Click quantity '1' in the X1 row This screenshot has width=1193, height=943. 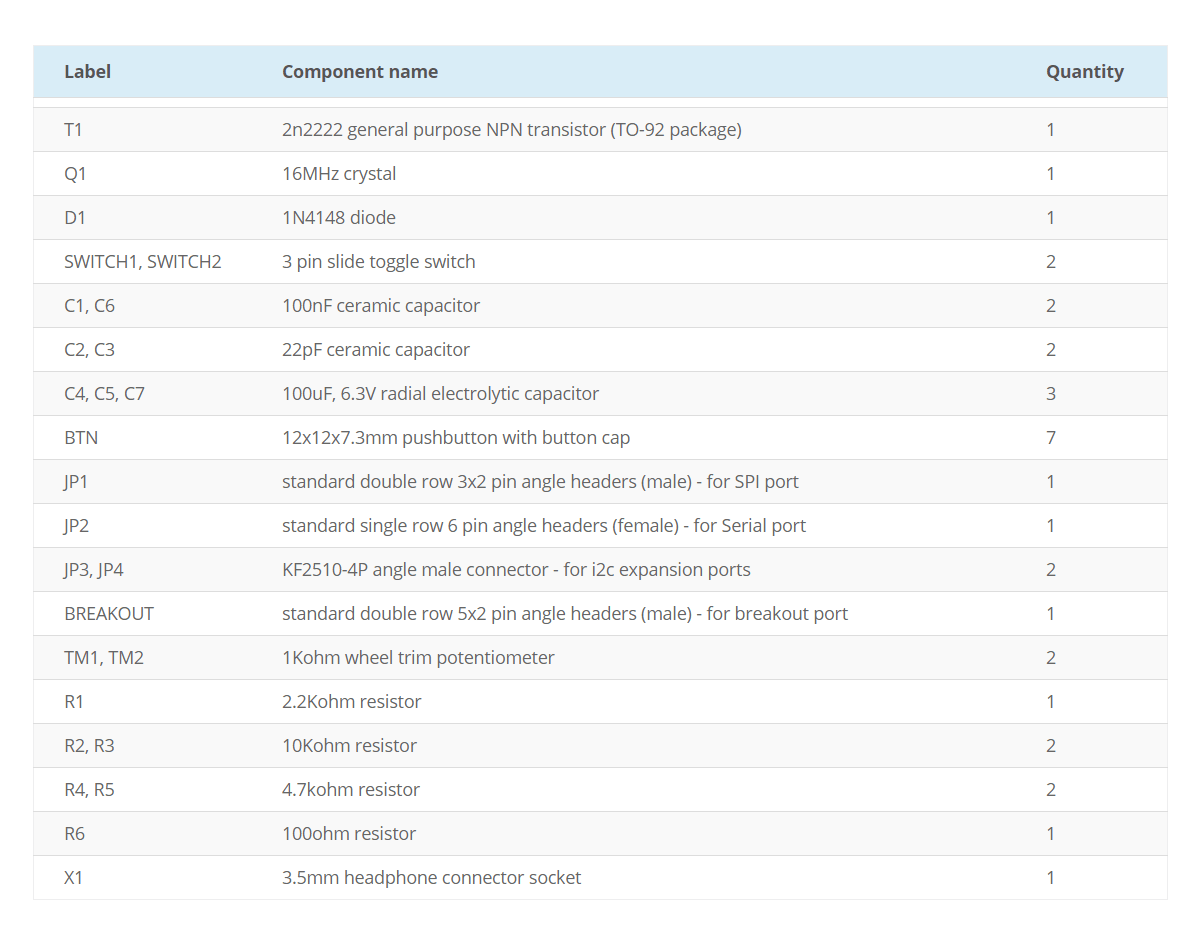(1051, 878)
